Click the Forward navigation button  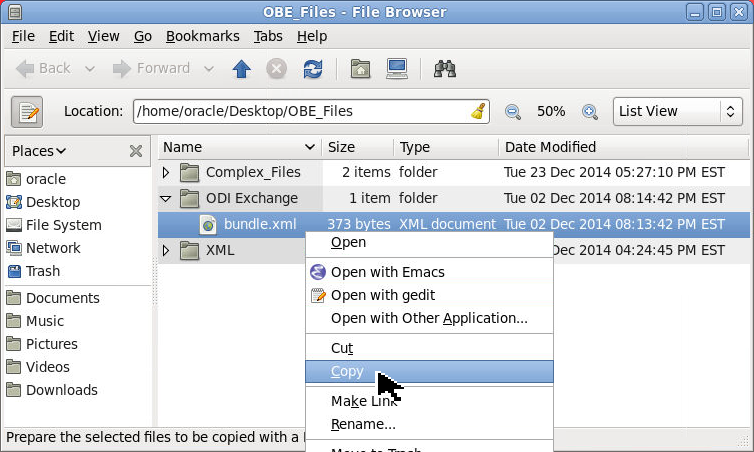tap(151, 69)
